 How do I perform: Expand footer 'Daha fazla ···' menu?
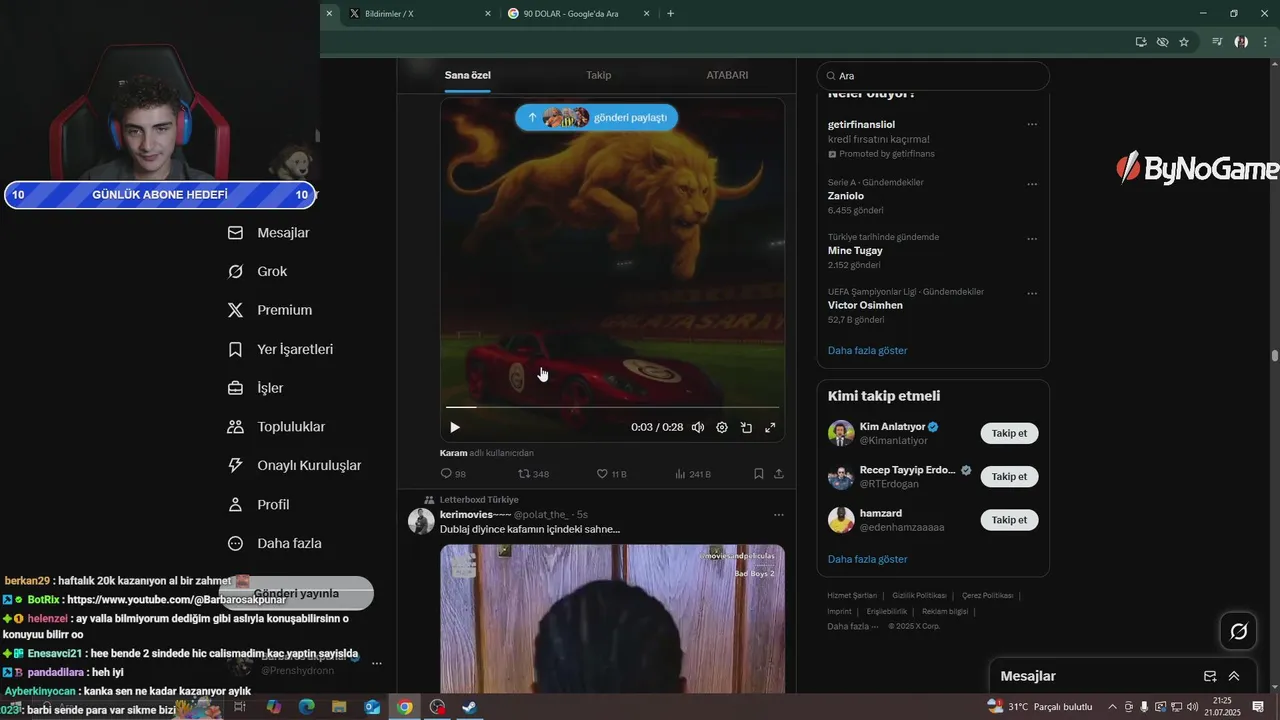(x=852, y=626)
